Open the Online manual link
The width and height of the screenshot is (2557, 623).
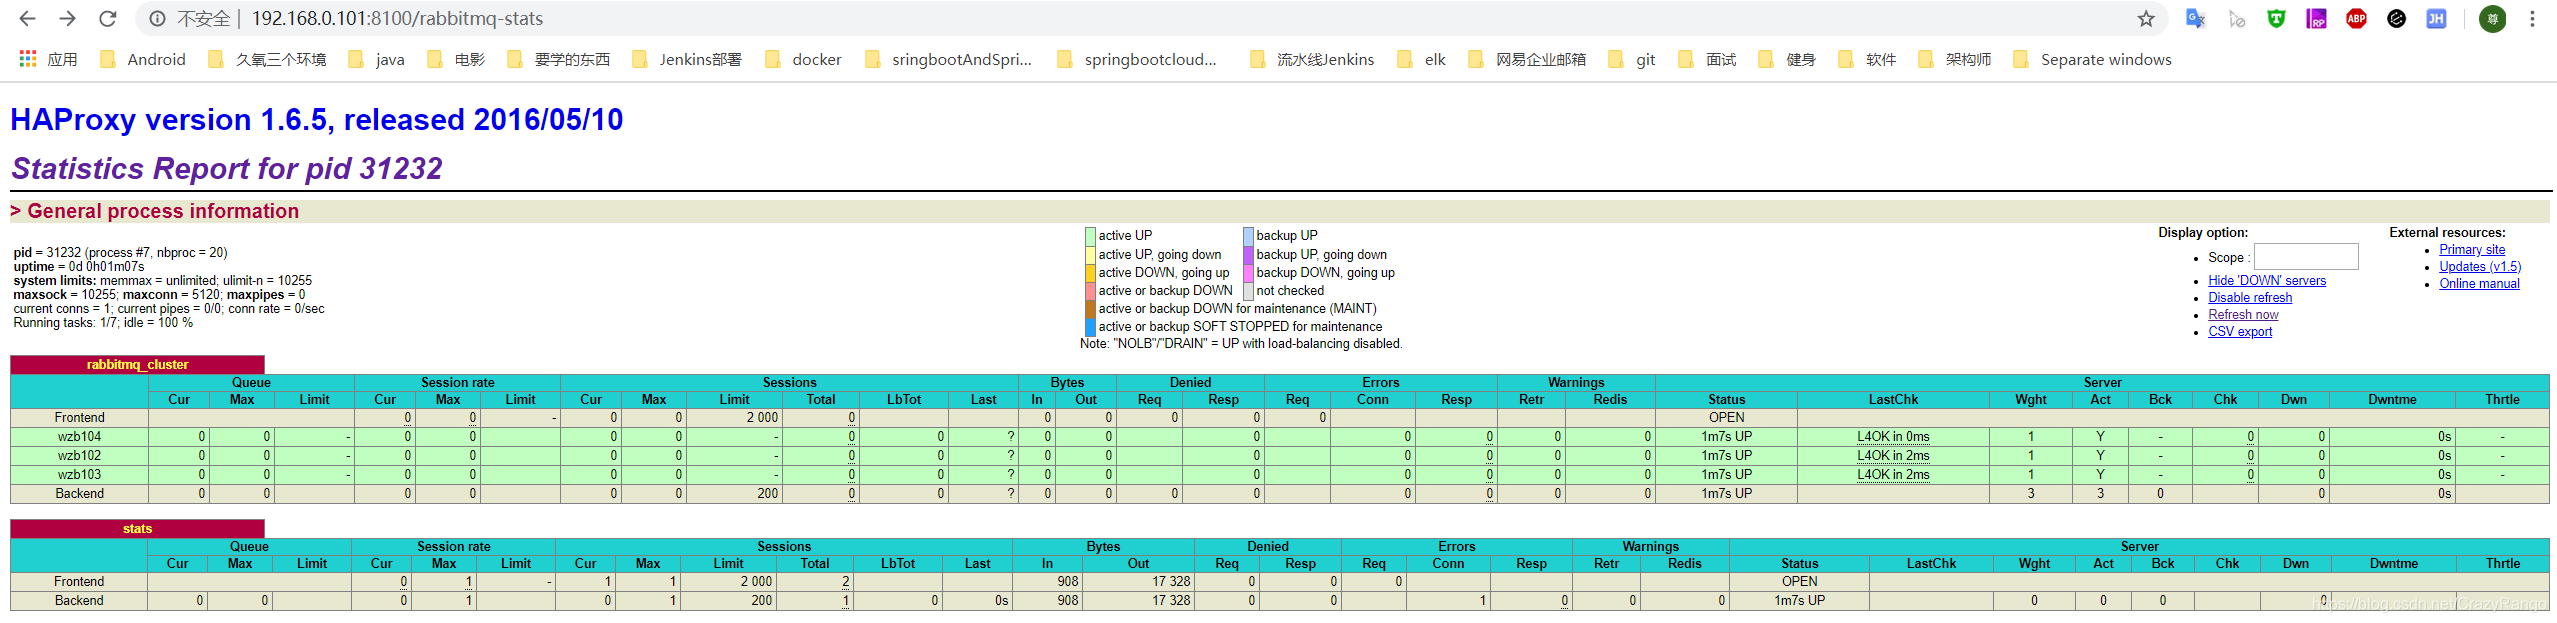coord(2479,284)
